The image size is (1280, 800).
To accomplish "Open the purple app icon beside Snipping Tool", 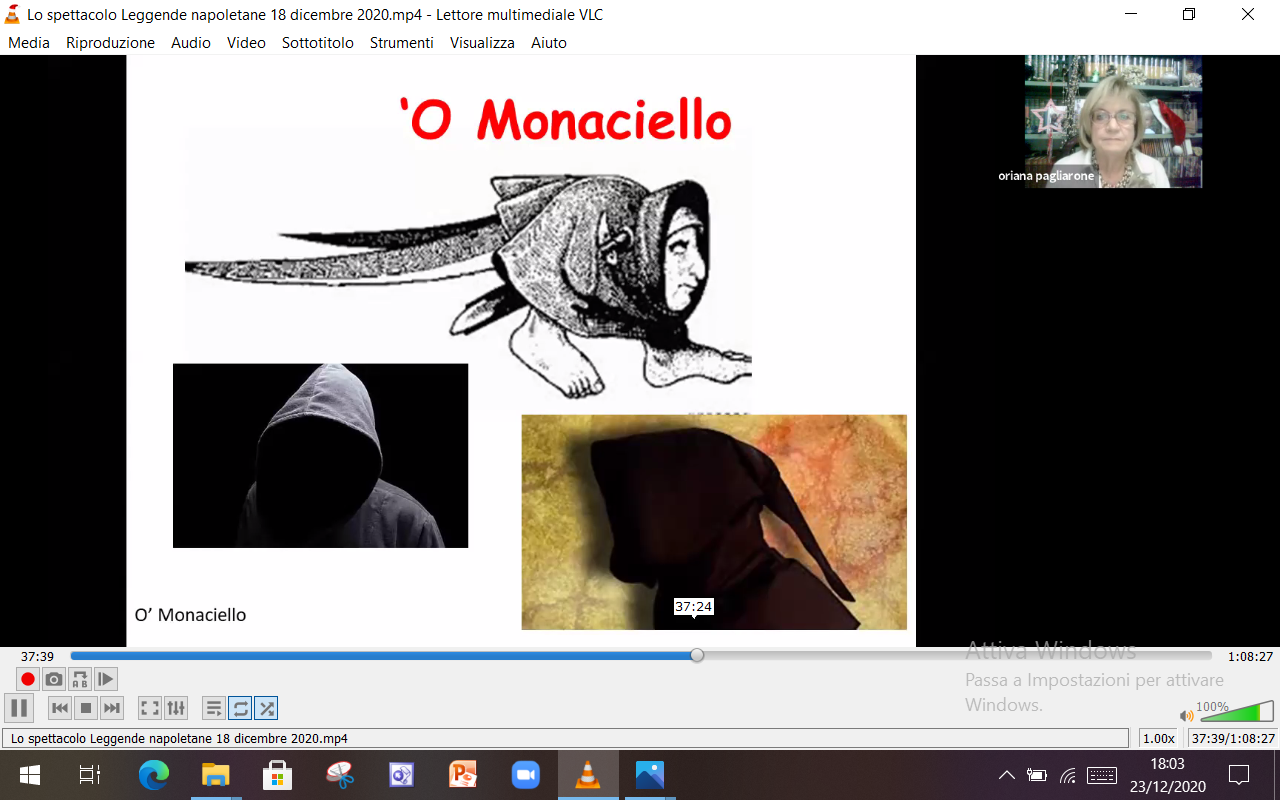I will [x=402, y=775].
